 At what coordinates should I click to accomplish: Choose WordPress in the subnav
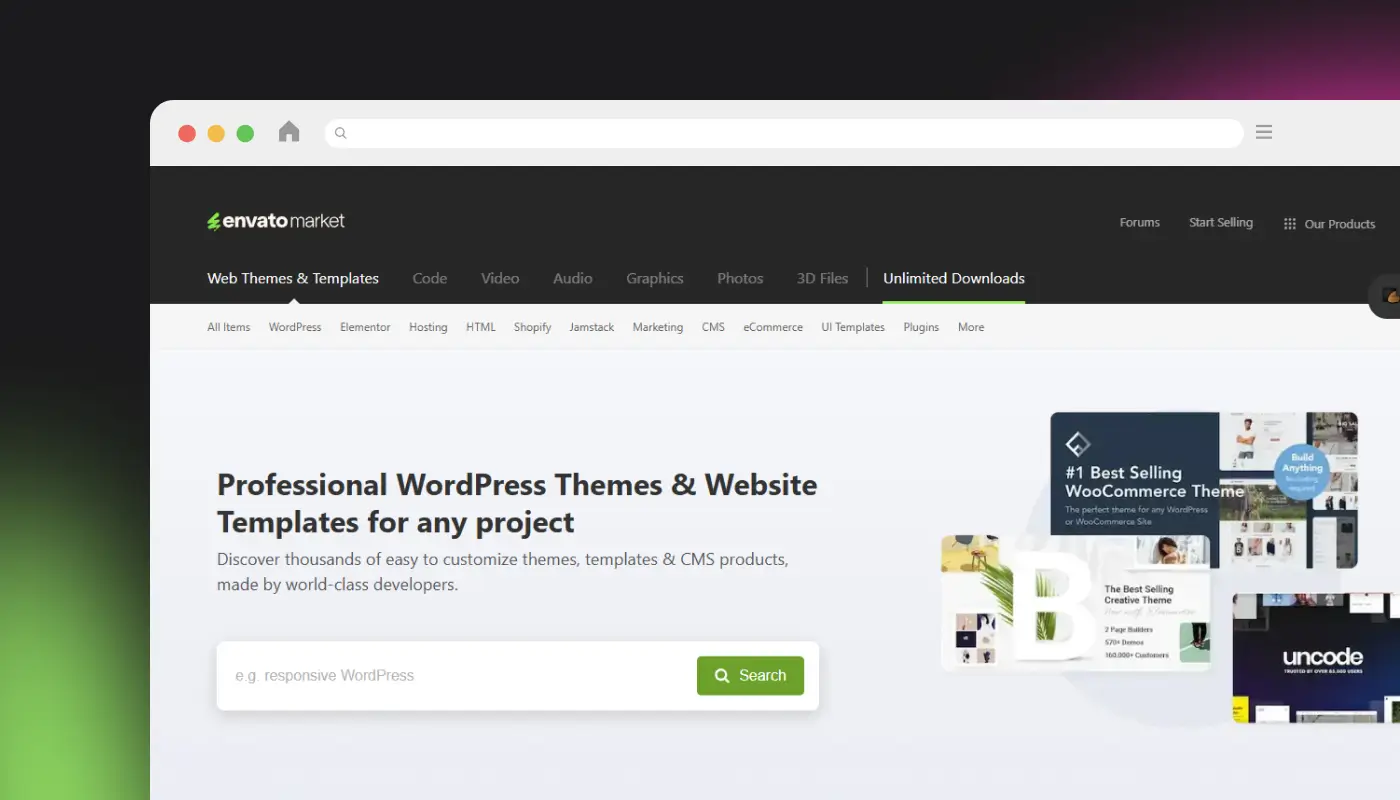click(295, 327)
